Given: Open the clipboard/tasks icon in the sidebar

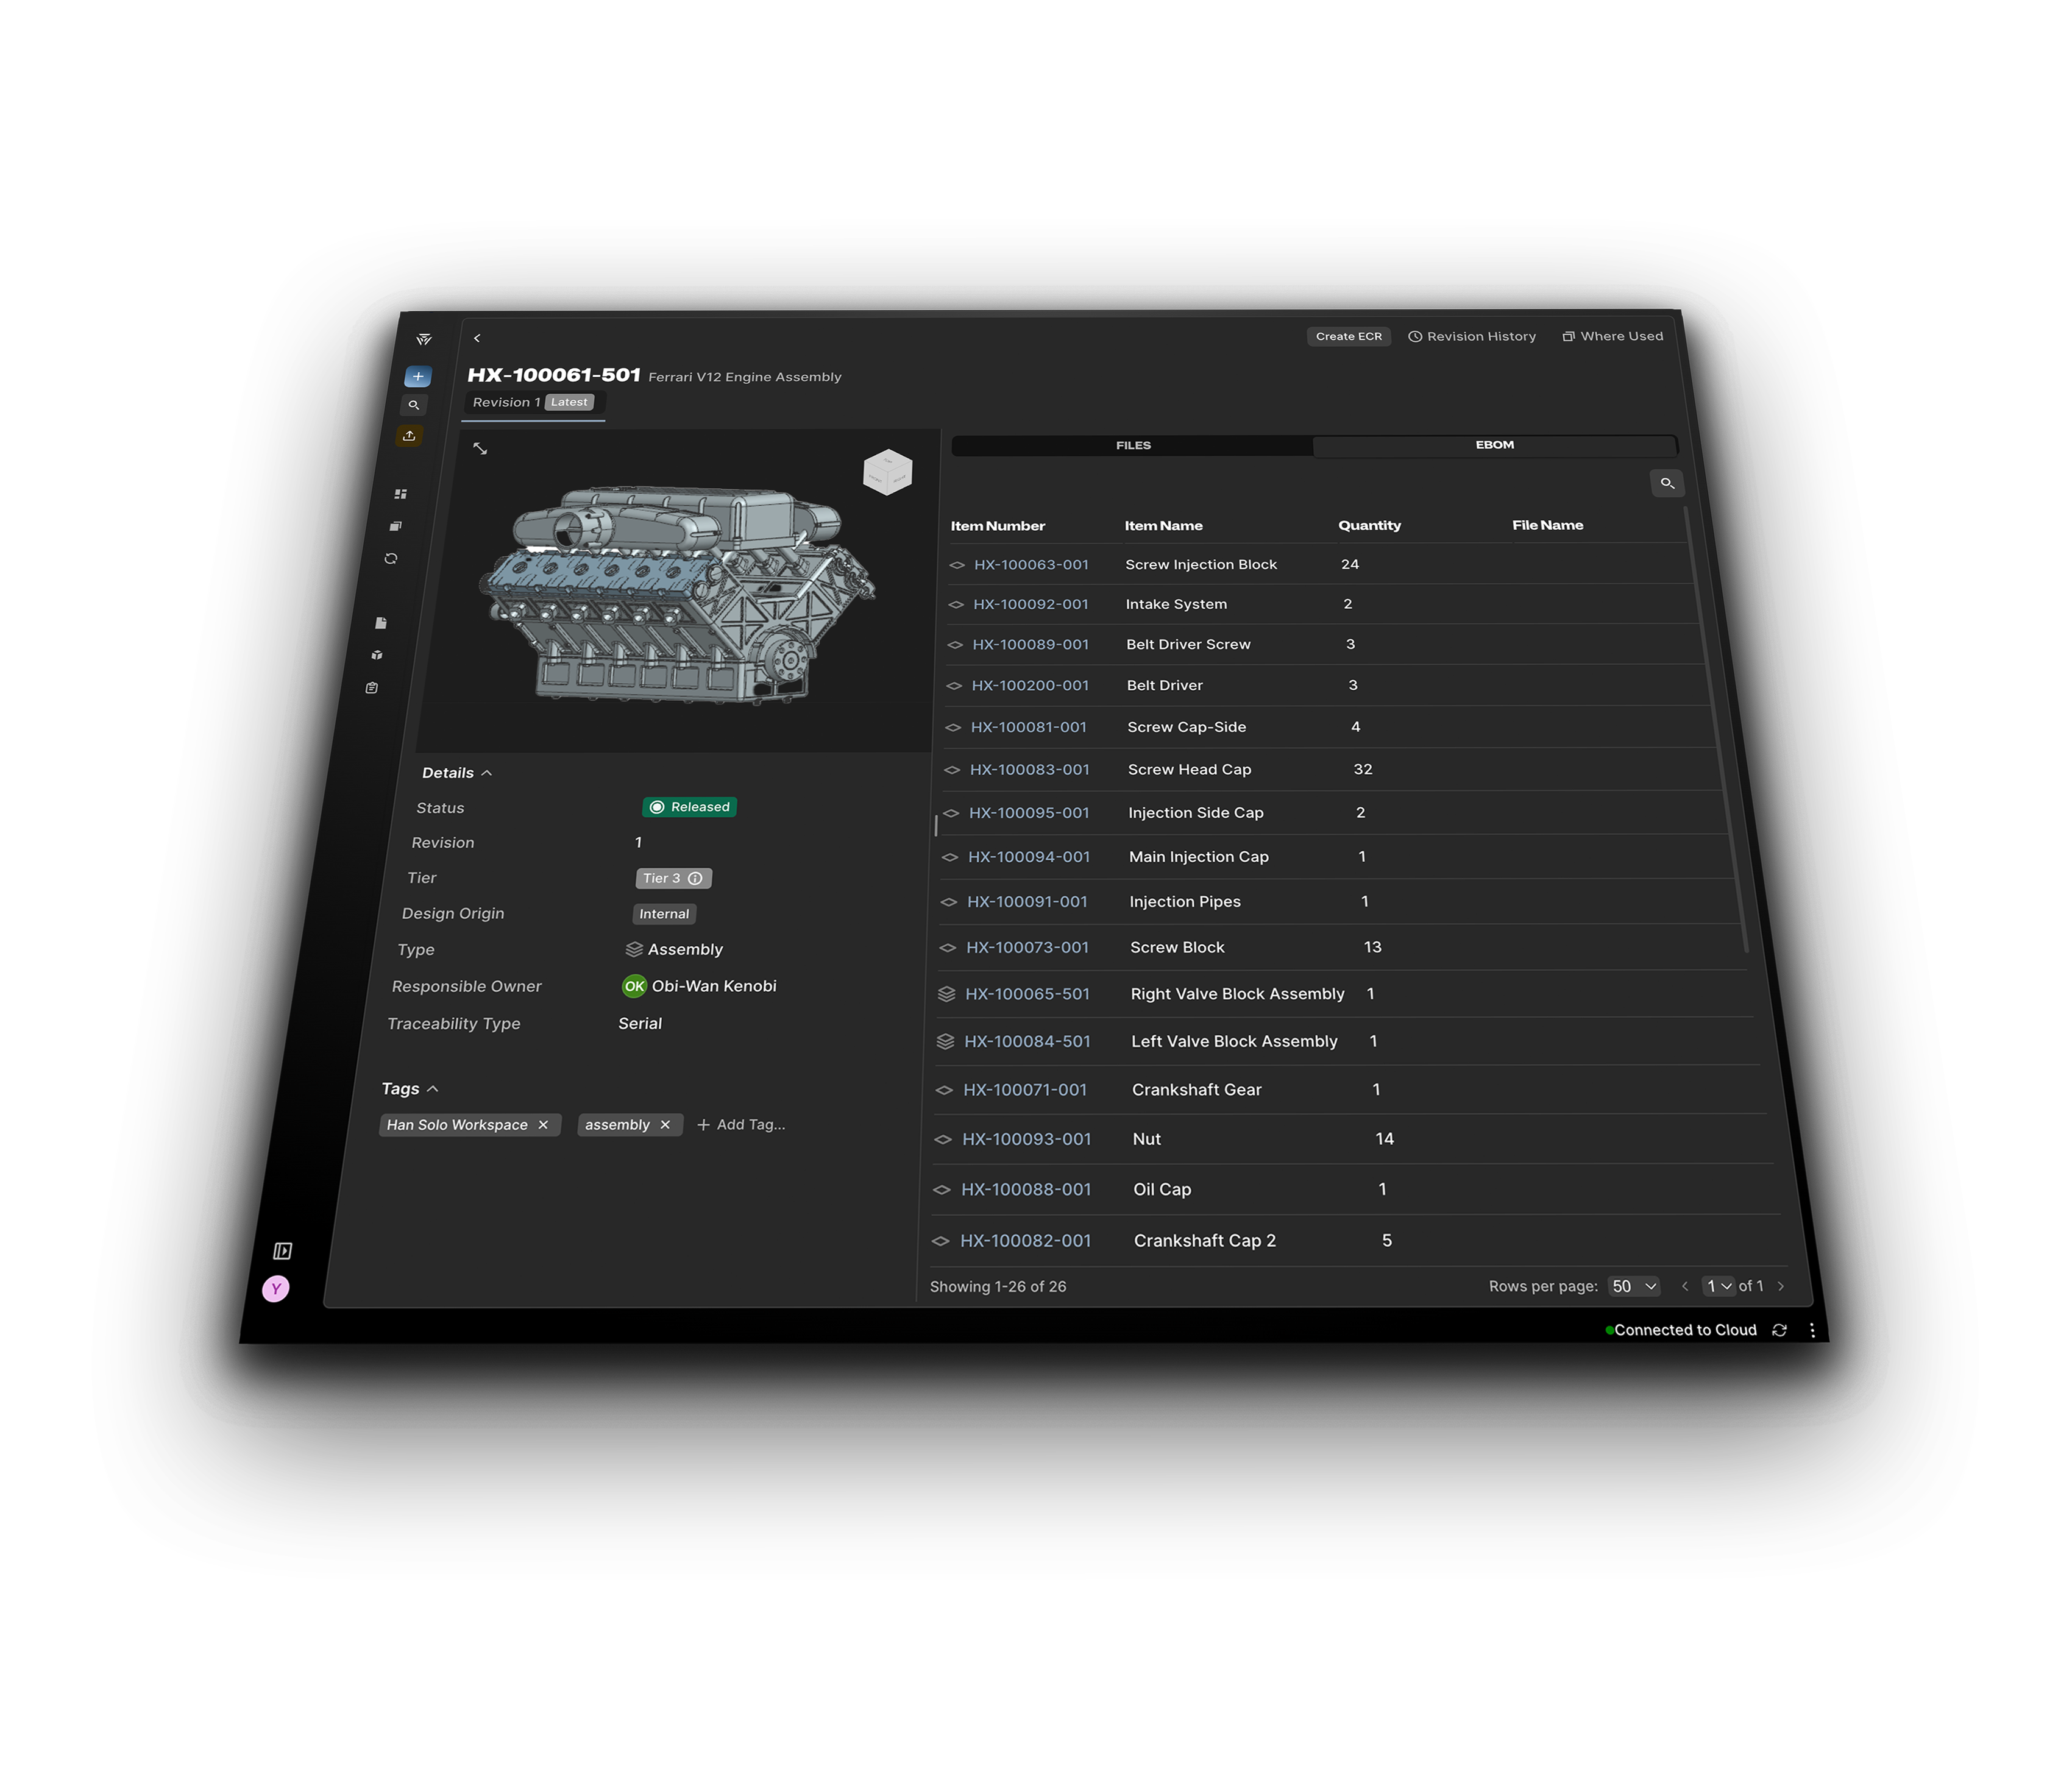Looking at the screenshot, I should [x=371, y=687].
